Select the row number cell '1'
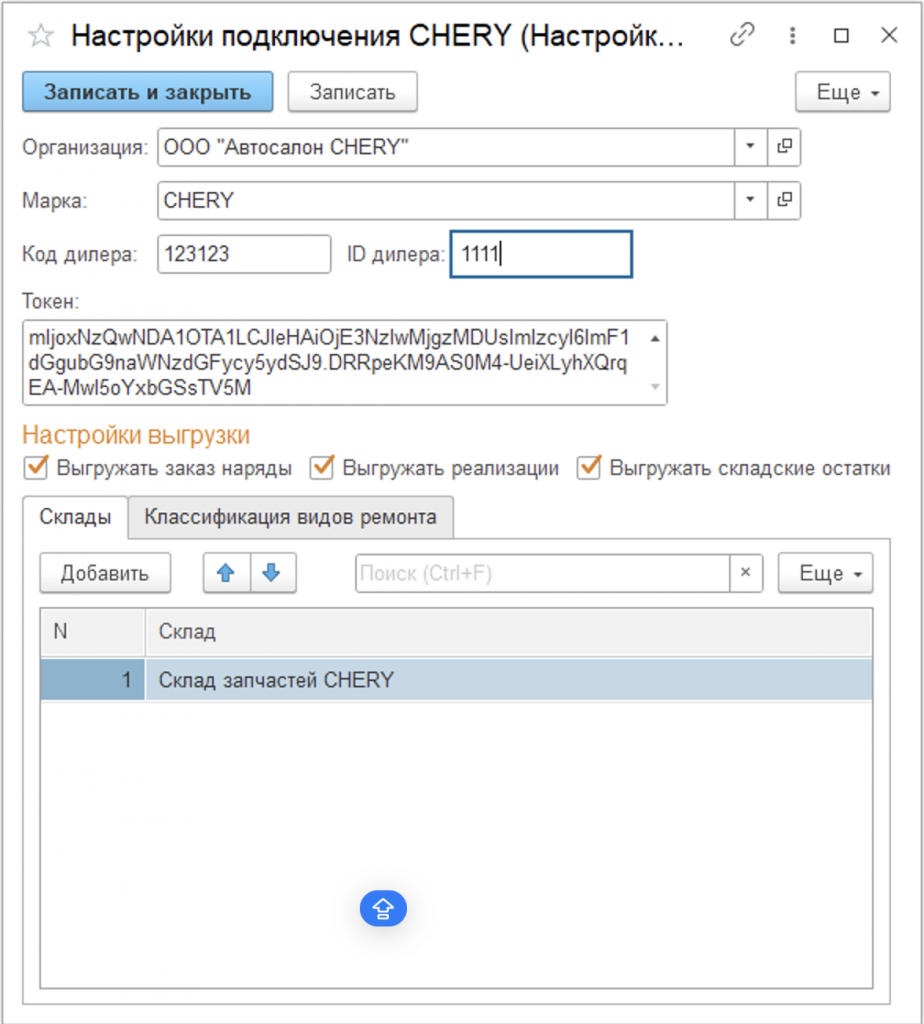The image size is (924, 1024). 93,680
